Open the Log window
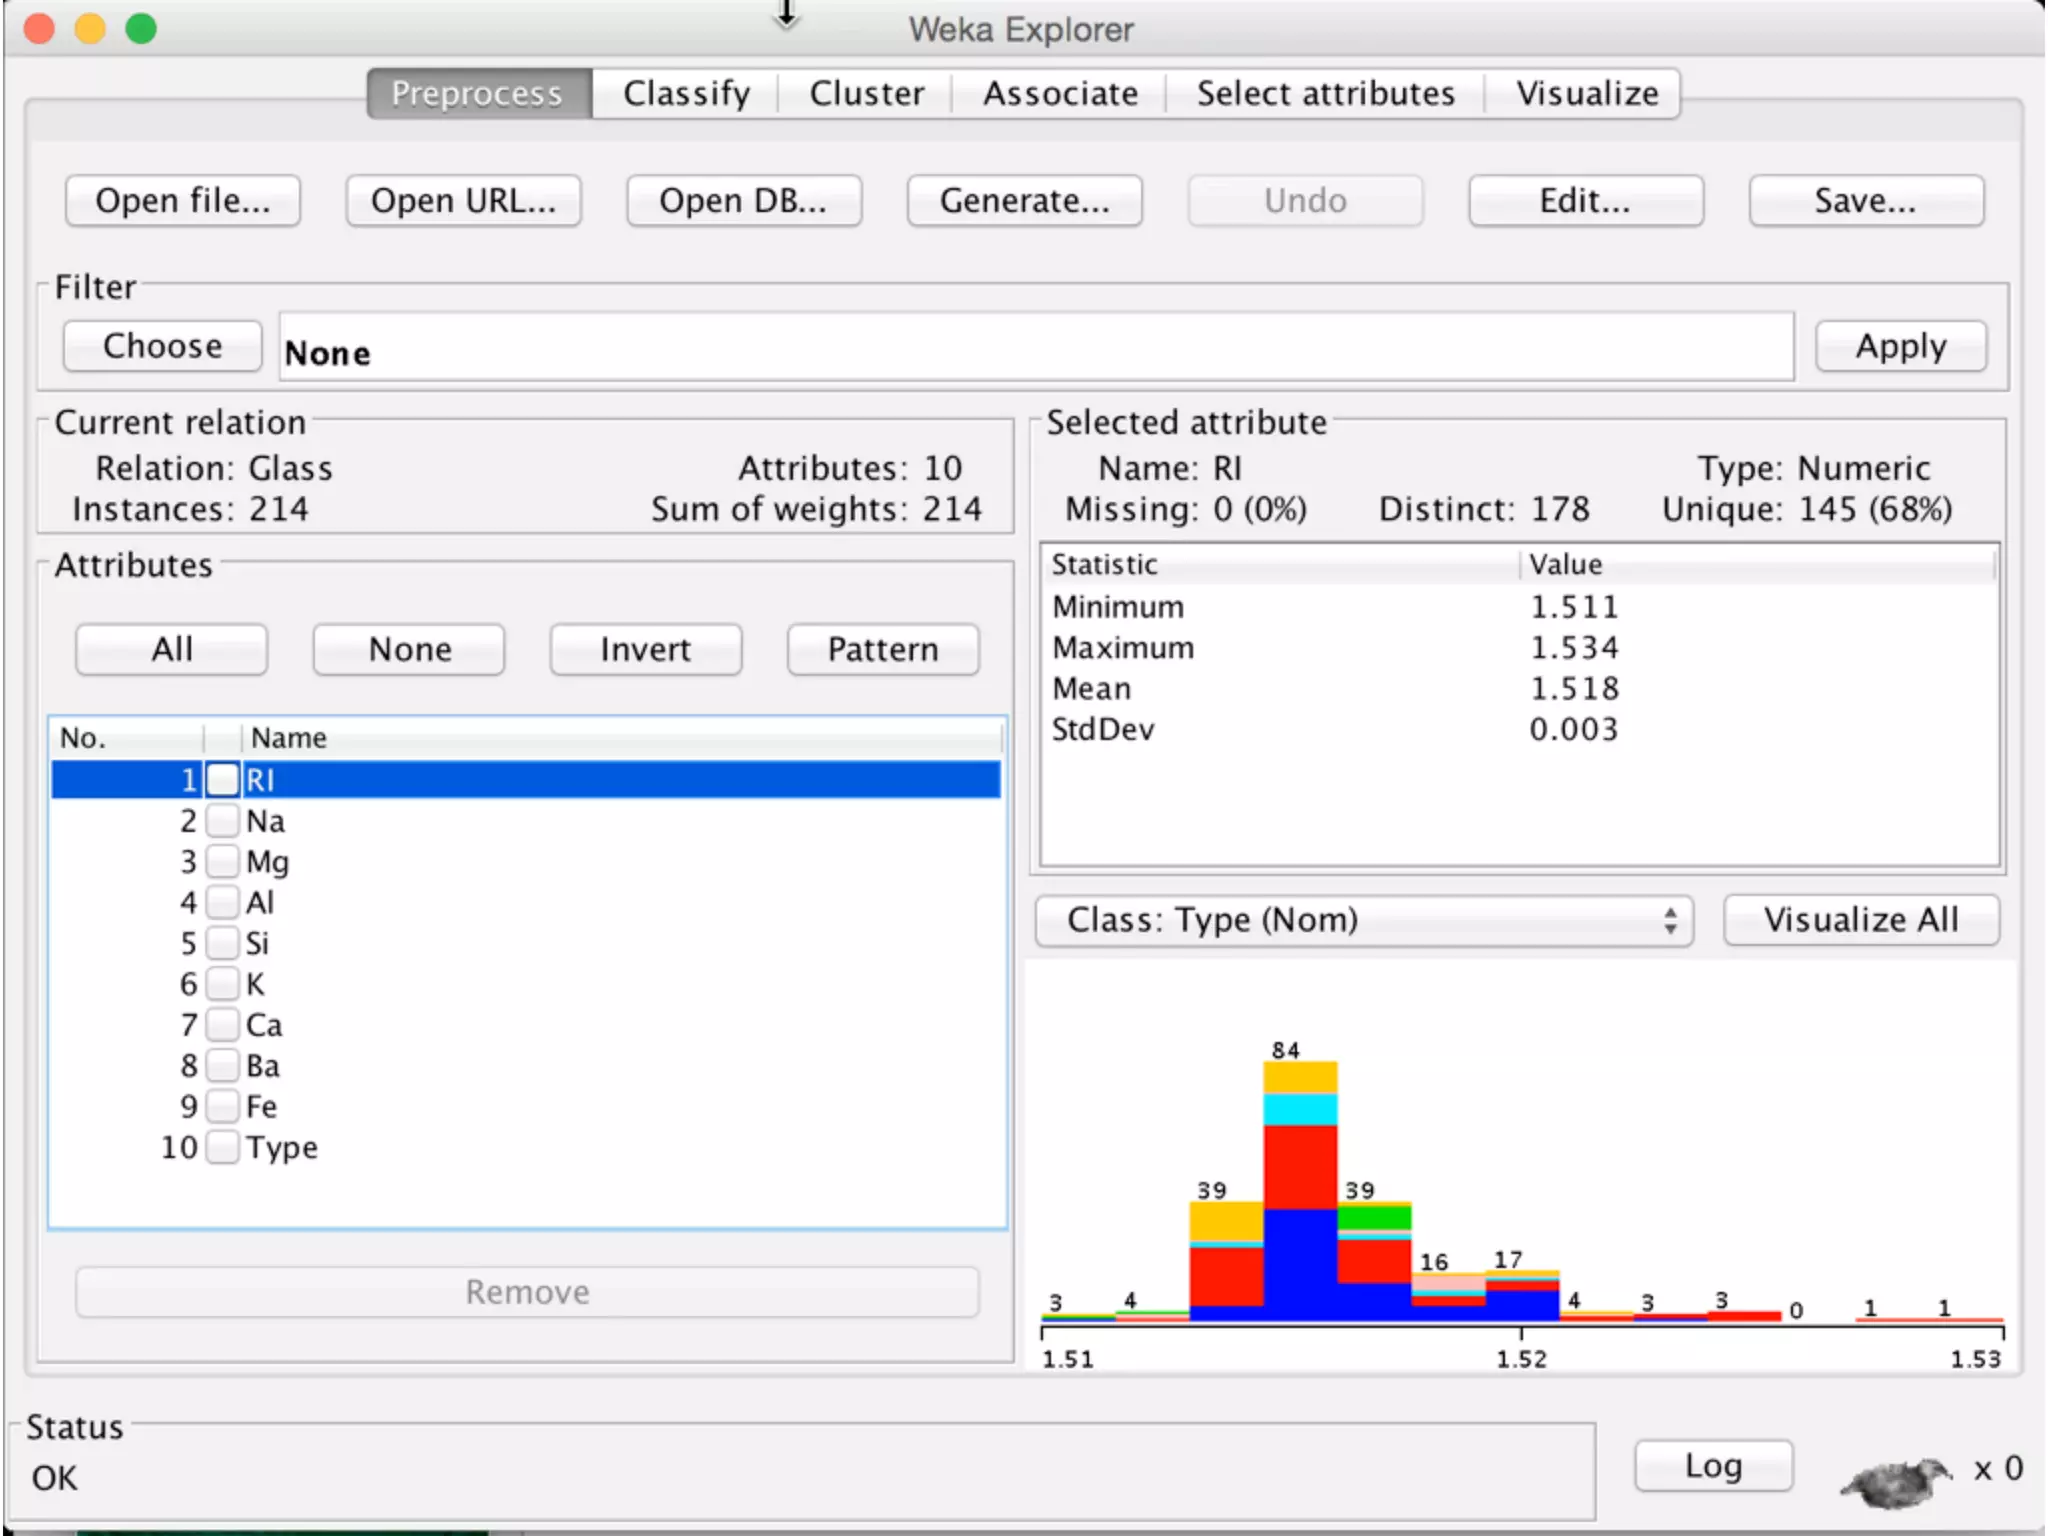2048x1536 pixels. [x=1713, y=1466]
